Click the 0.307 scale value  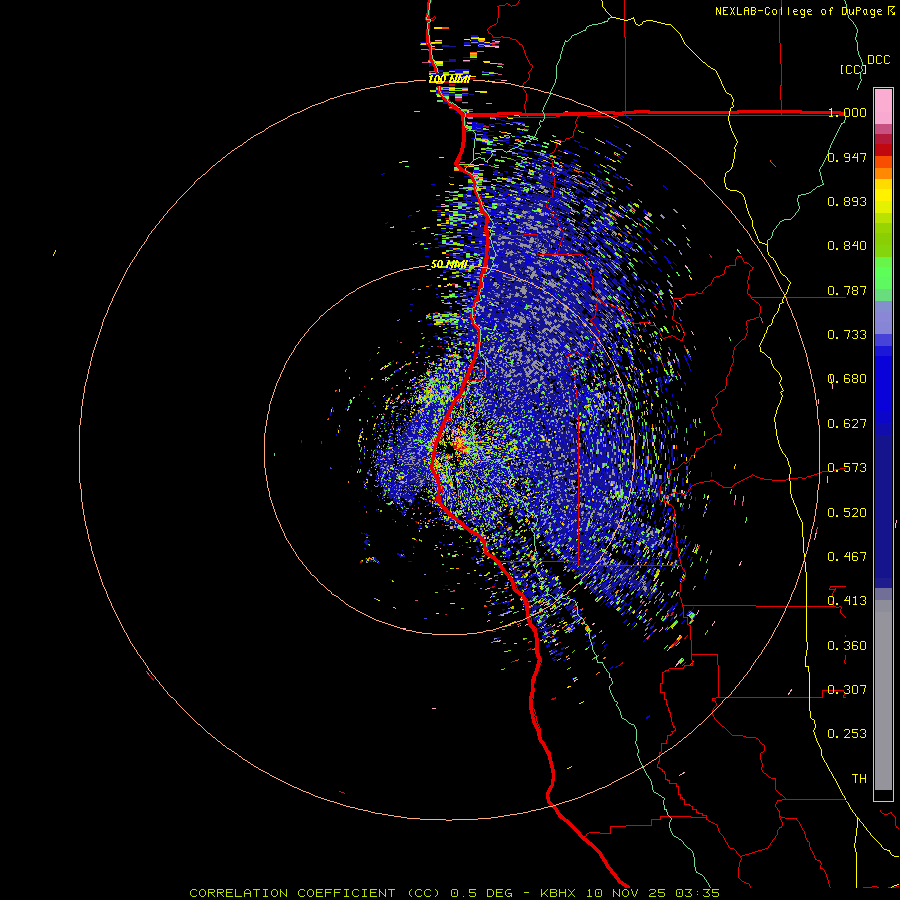click(847, 690)
